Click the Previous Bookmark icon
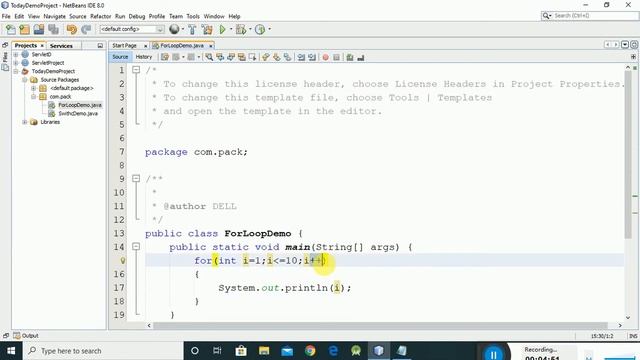This screenshot has height=360, width=640. coord(266,57)
